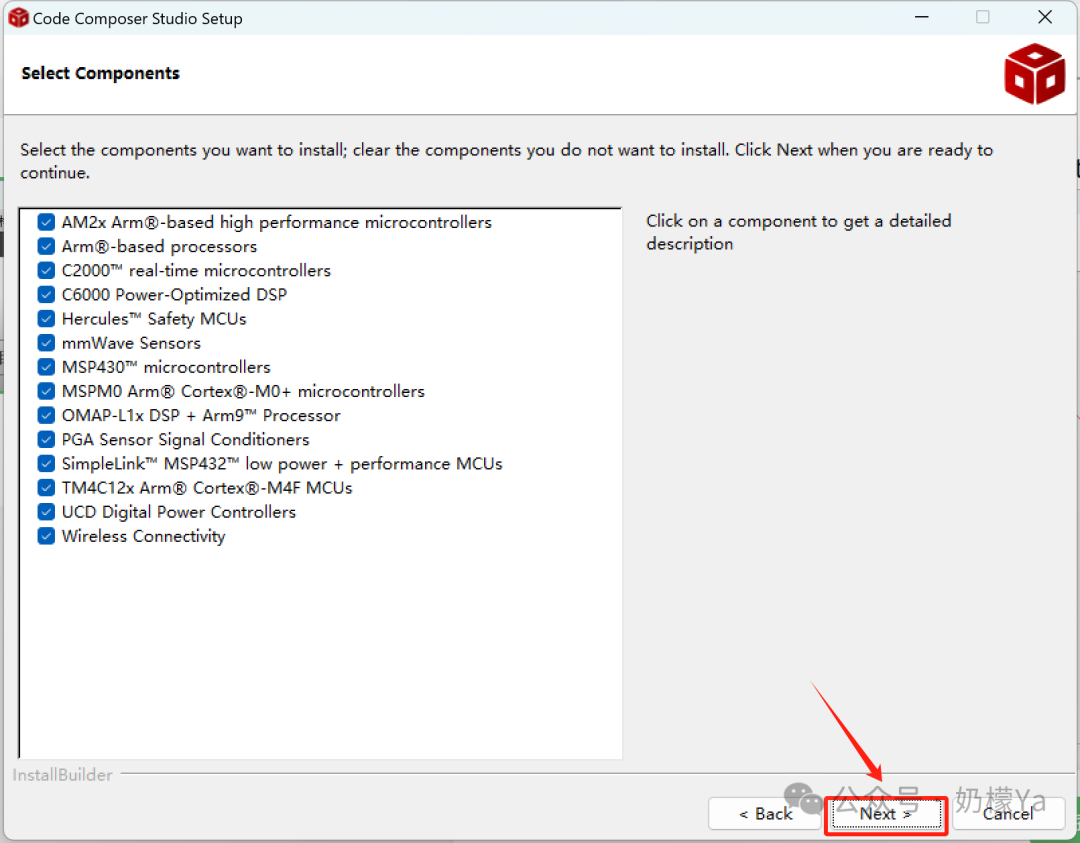Toggle the Wireless Connectivity checkbox
The image size is (1080, 843).
click(46, 536)
